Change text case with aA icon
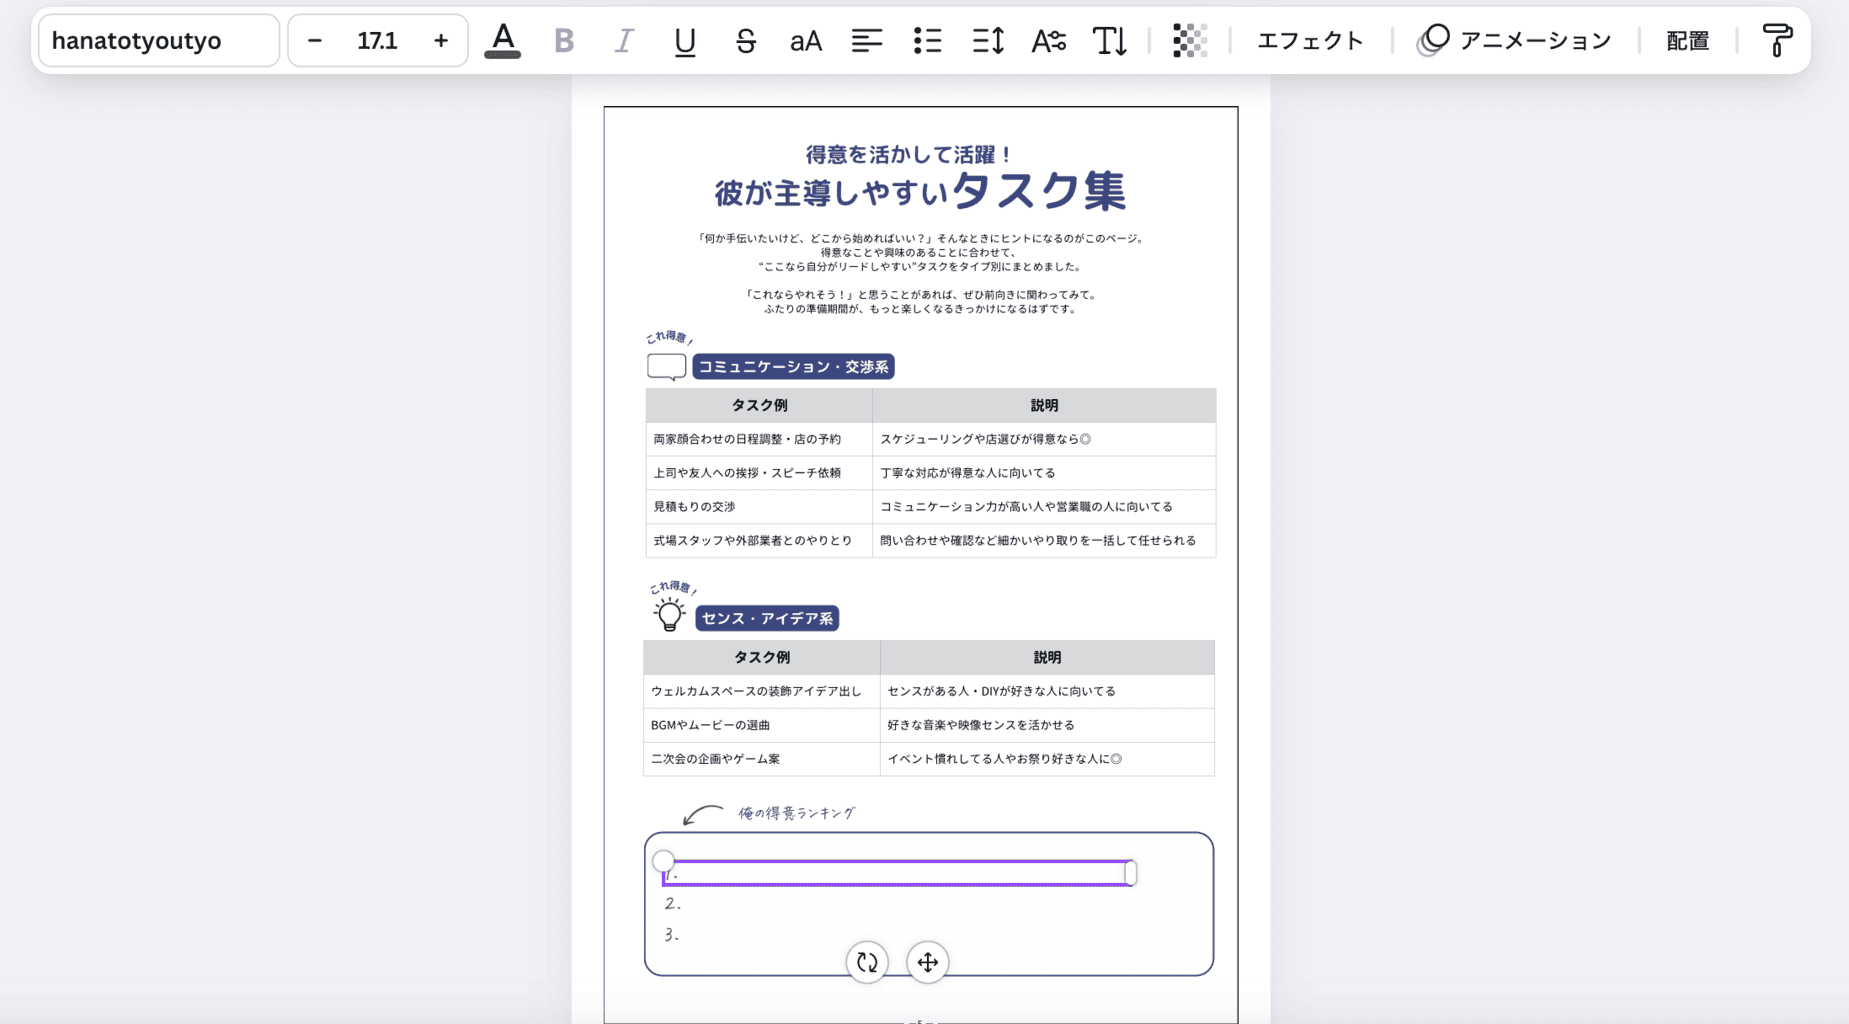Image resolution: width=1849 pixels, height=1024 pixels. click(805, 41)
